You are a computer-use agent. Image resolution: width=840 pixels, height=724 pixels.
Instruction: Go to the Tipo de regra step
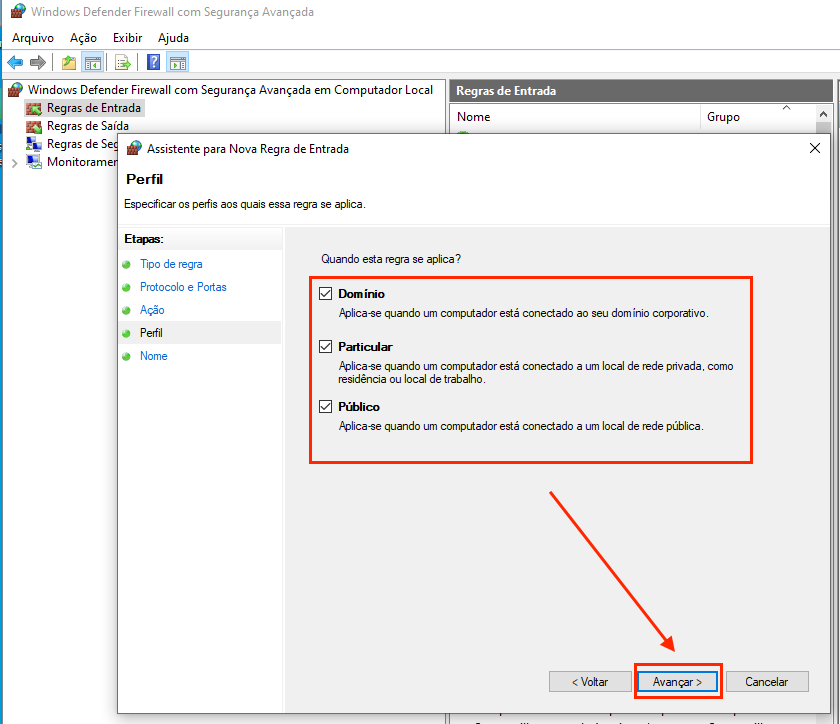[x=171, y=264]
